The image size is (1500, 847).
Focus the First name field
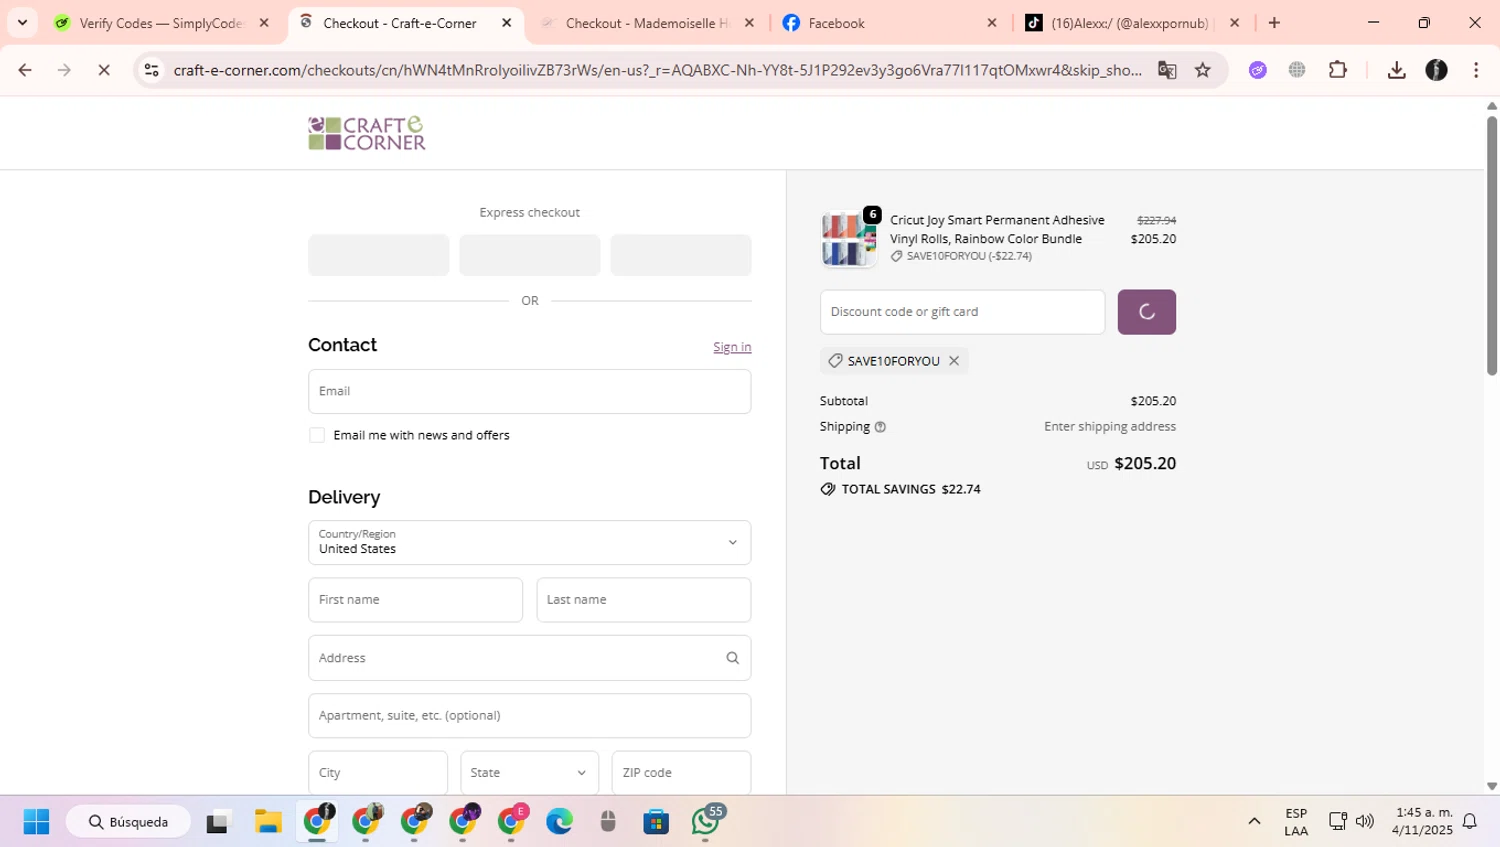(x=415, y=600)
